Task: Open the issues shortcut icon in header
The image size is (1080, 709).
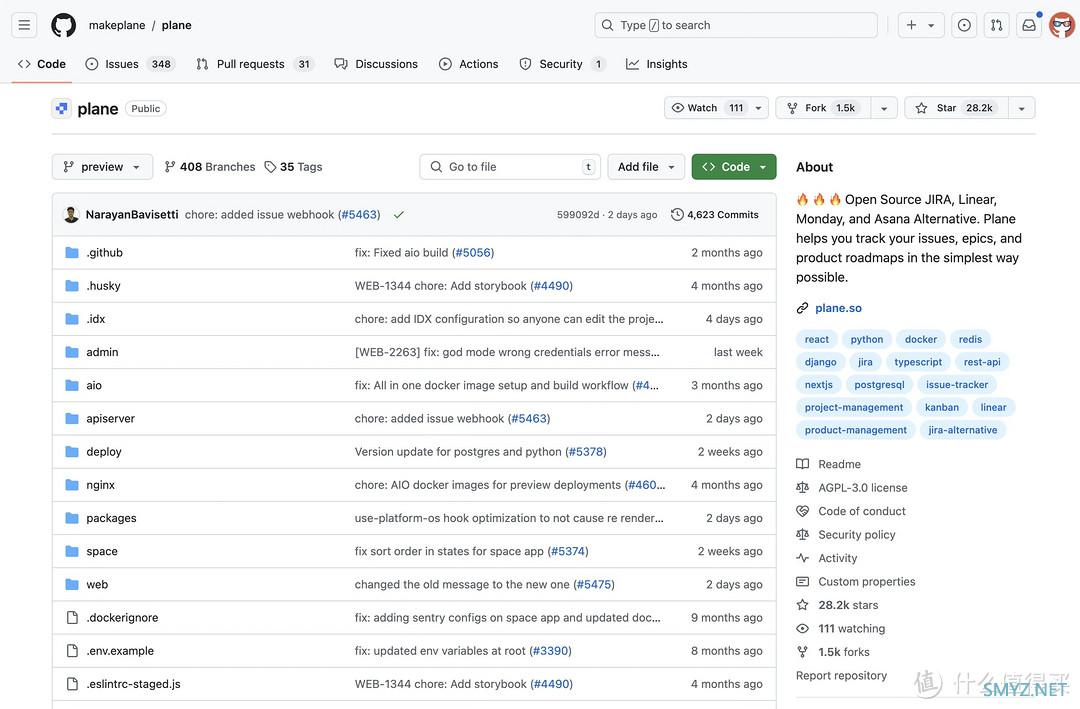Action: (964, 25)
